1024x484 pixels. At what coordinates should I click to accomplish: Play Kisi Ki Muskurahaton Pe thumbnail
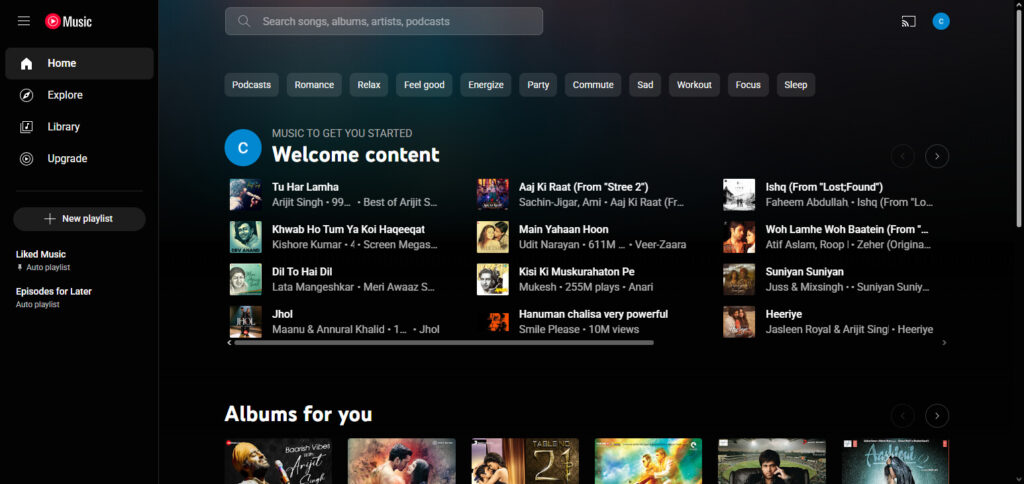coord(492,280)
